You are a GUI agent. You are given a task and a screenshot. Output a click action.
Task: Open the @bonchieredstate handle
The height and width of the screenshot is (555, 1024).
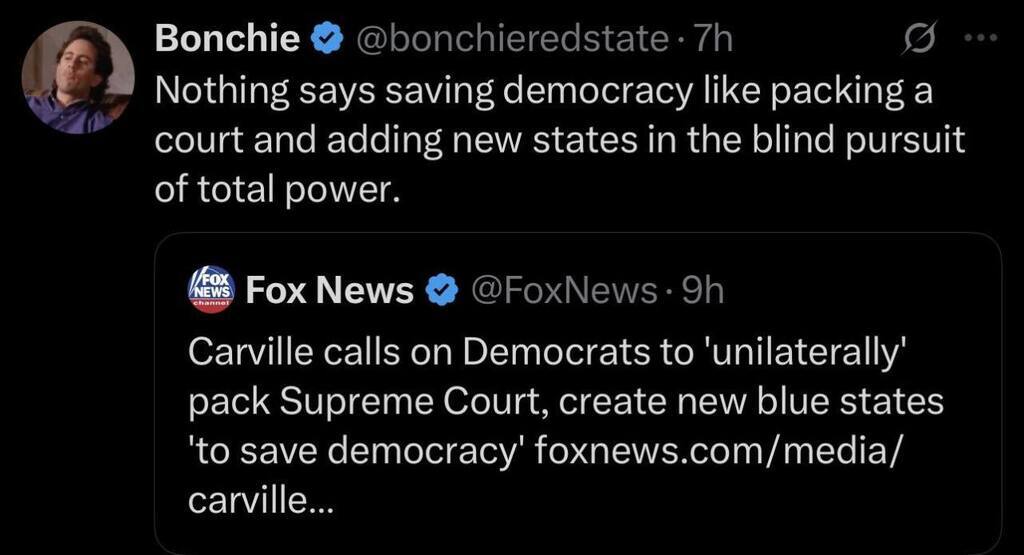point(511,40)
